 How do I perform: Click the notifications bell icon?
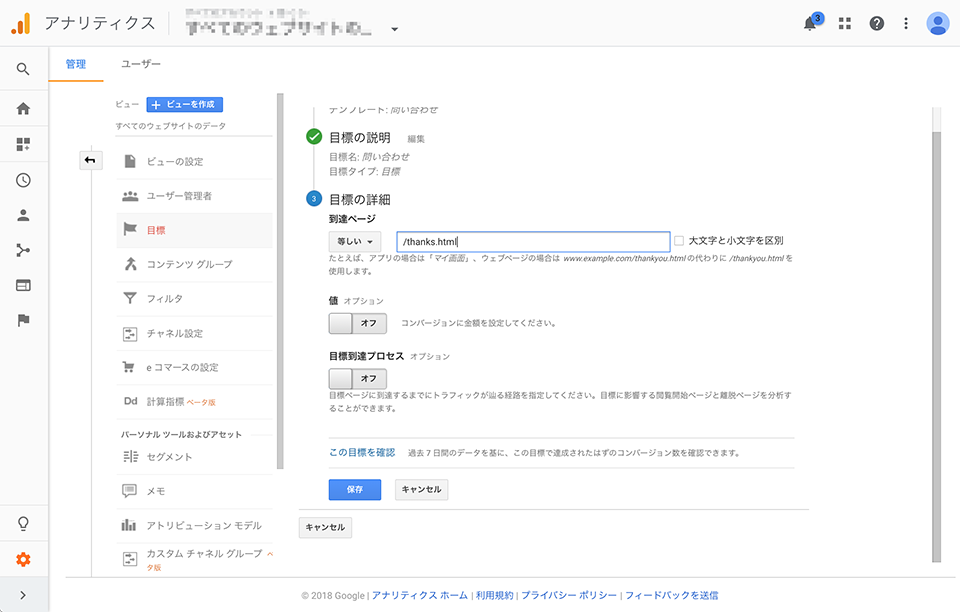pos(810,24)
